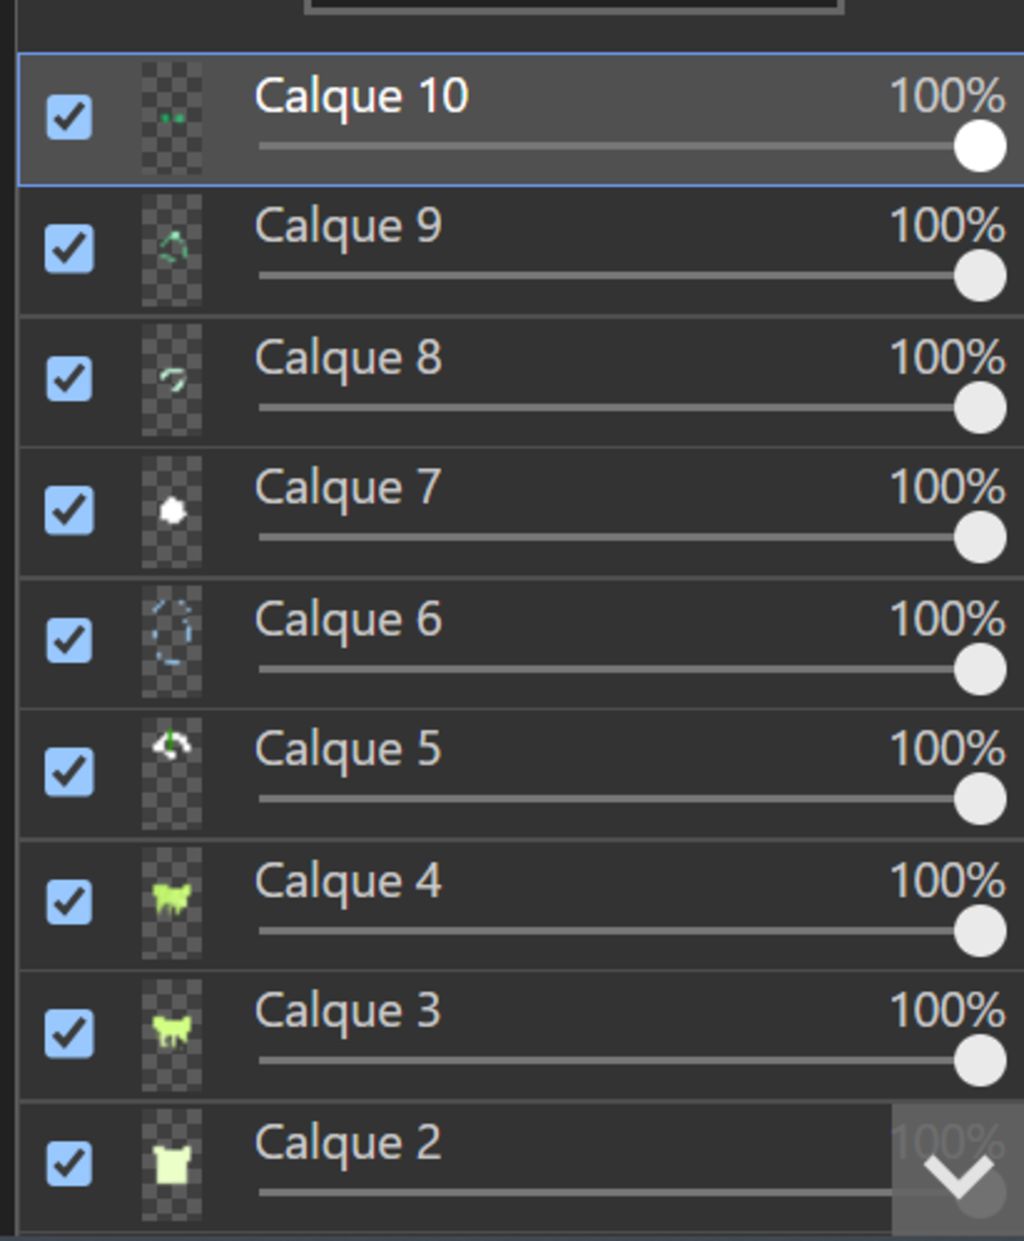
Task: Select the shirt thumbnail of Calque 2
Action: tap(172, 1165)
